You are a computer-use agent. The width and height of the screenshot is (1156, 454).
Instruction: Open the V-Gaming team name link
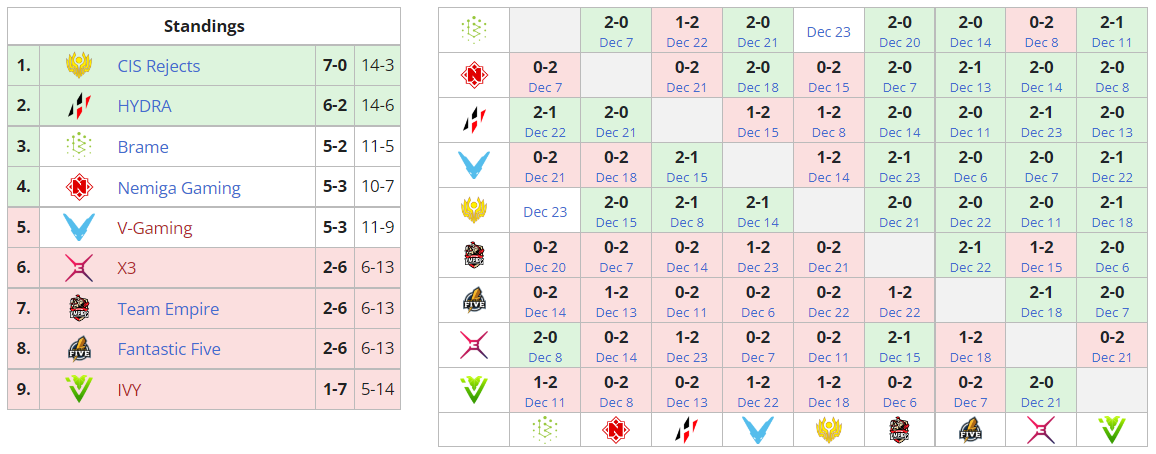tap(154, 228)
